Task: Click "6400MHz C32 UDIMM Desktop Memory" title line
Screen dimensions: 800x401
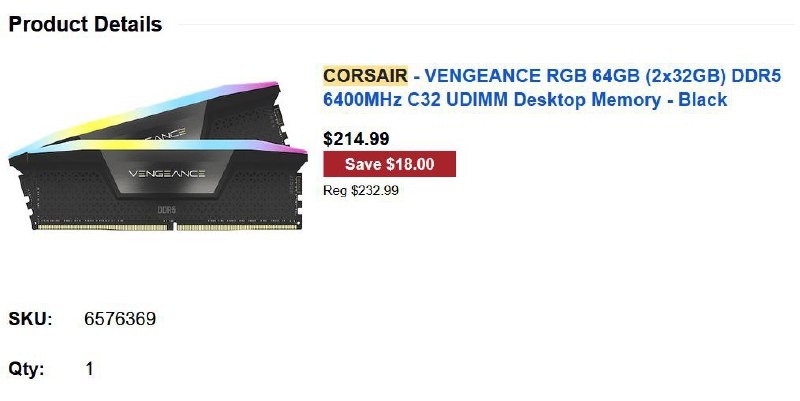Action: pyautogui.click(x=495, y=100)
